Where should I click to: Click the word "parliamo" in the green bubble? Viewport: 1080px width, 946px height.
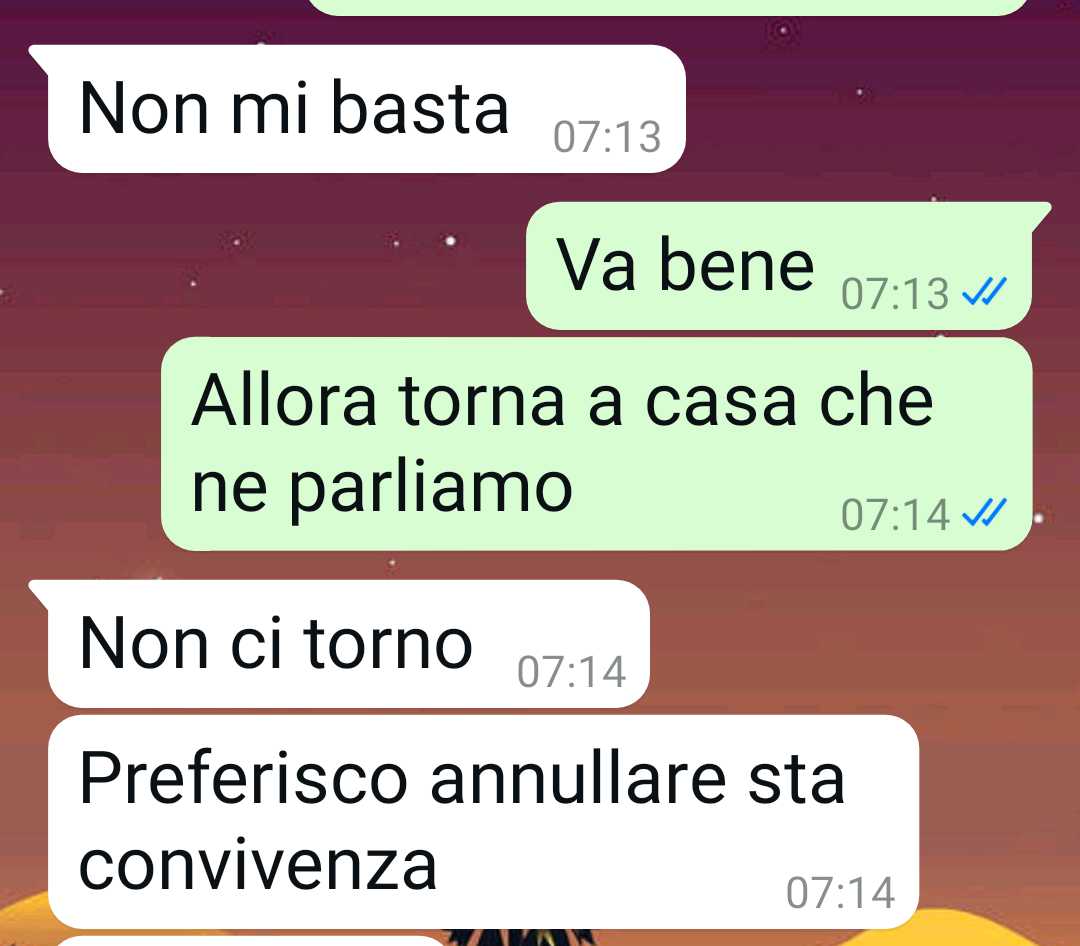(x=430, y=489)
